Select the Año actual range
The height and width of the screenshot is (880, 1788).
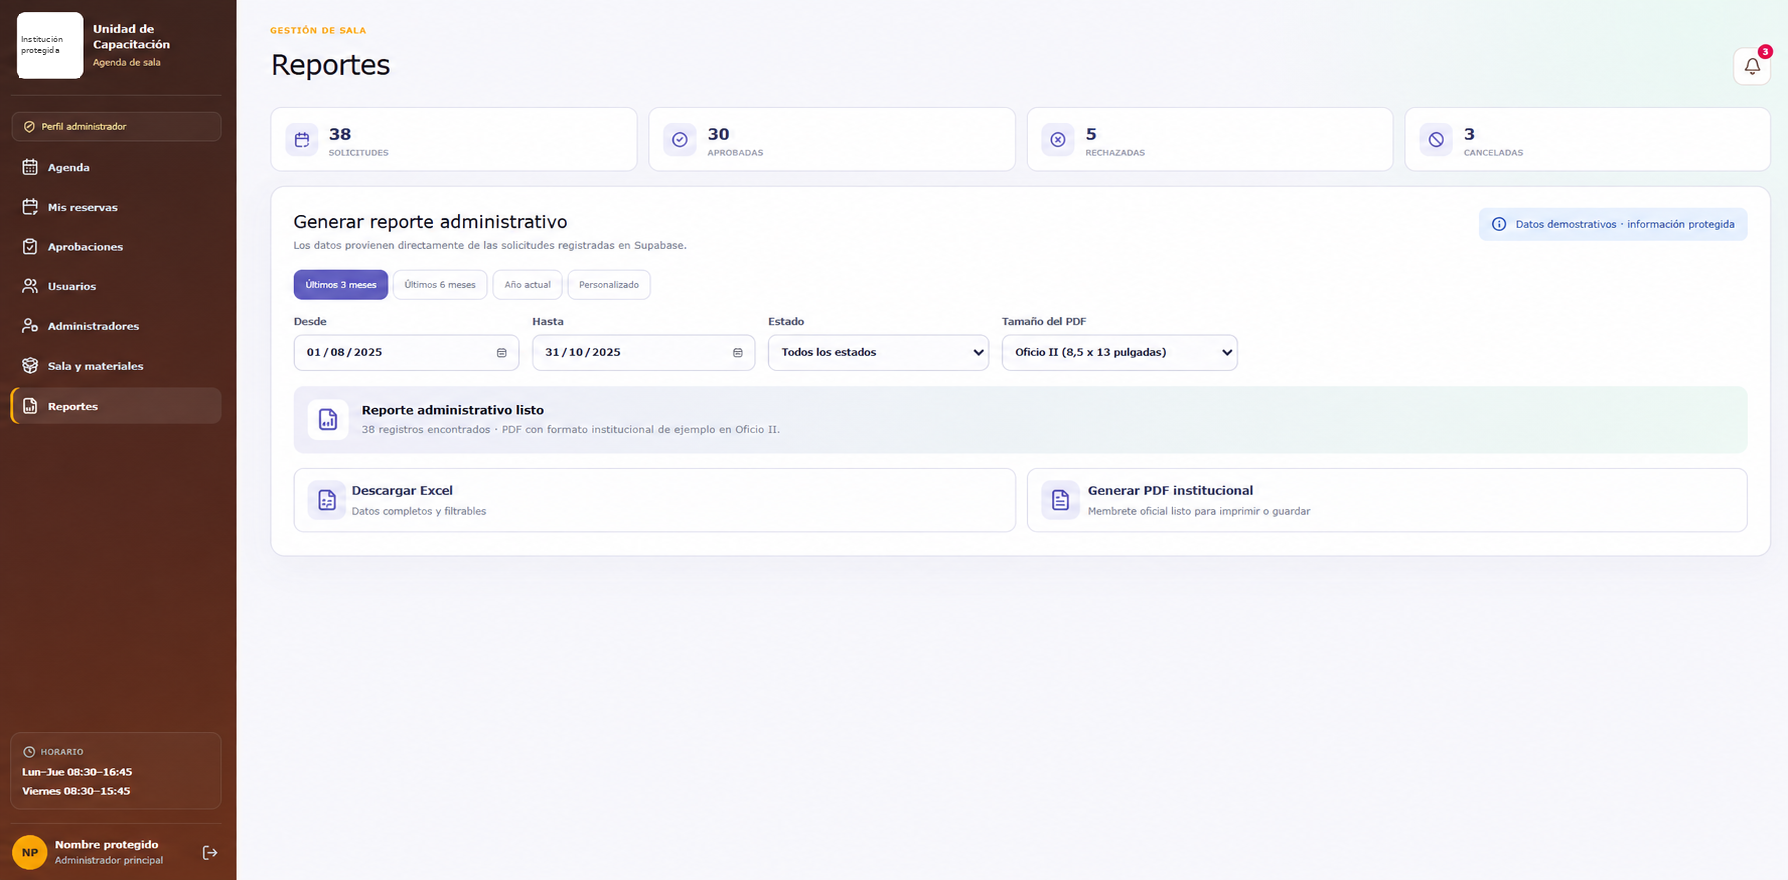527,285
